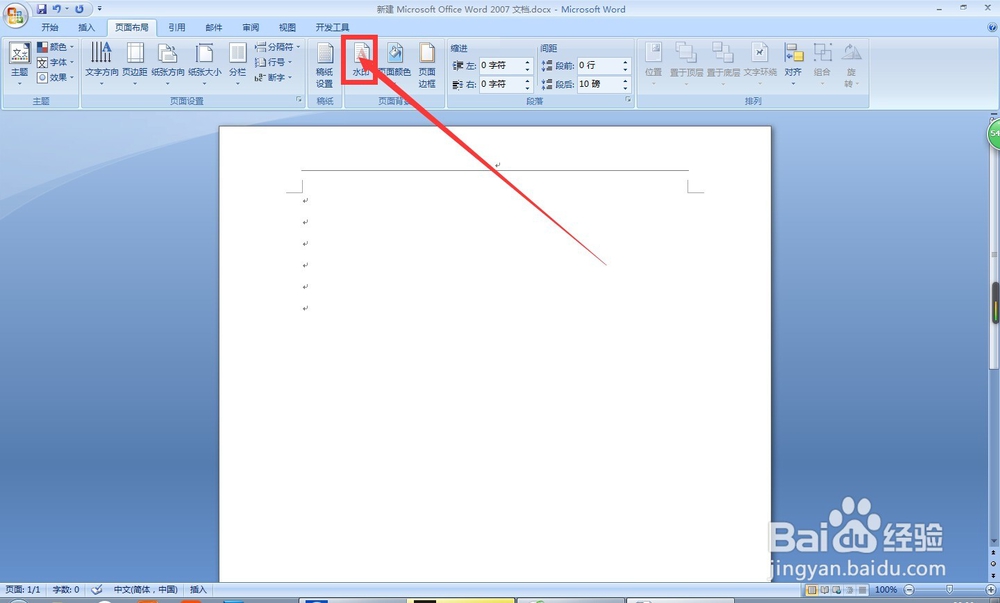The image size is (1000, 603).
Task: Open the 对齐 align dropdown
Action: coord(793,64)
